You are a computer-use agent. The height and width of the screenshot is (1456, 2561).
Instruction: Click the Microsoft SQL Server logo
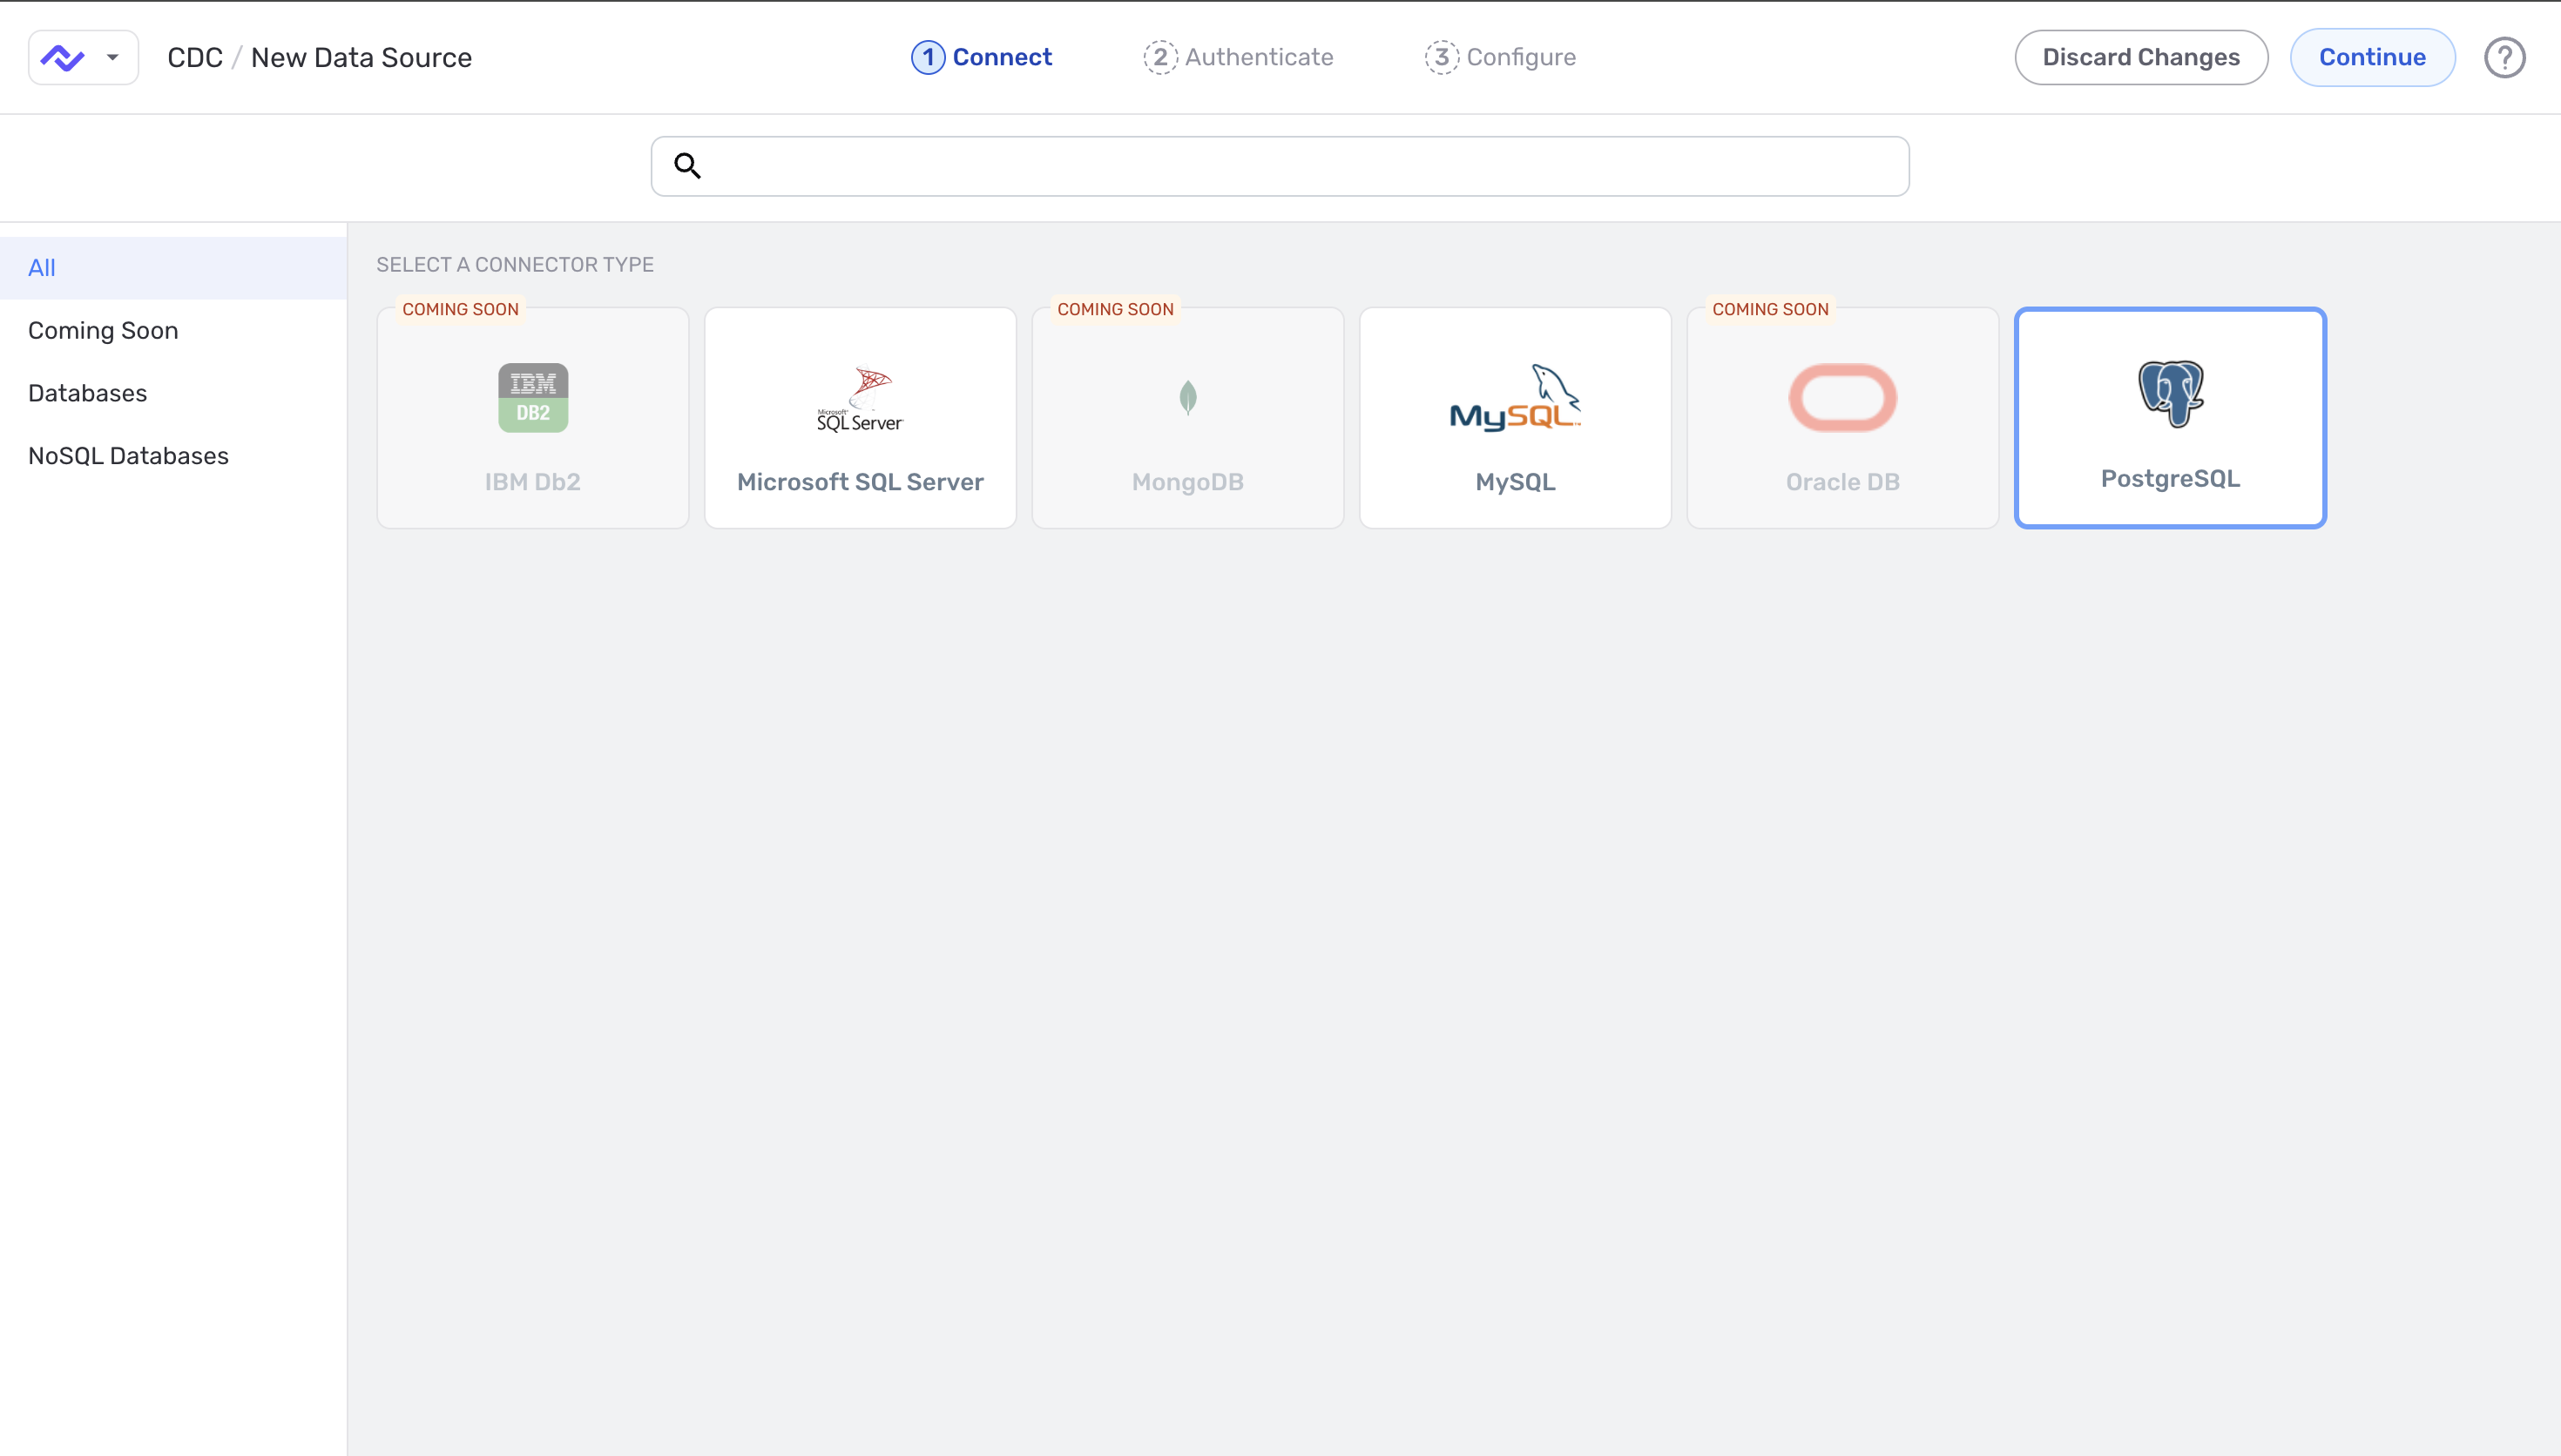coord(860,398)
